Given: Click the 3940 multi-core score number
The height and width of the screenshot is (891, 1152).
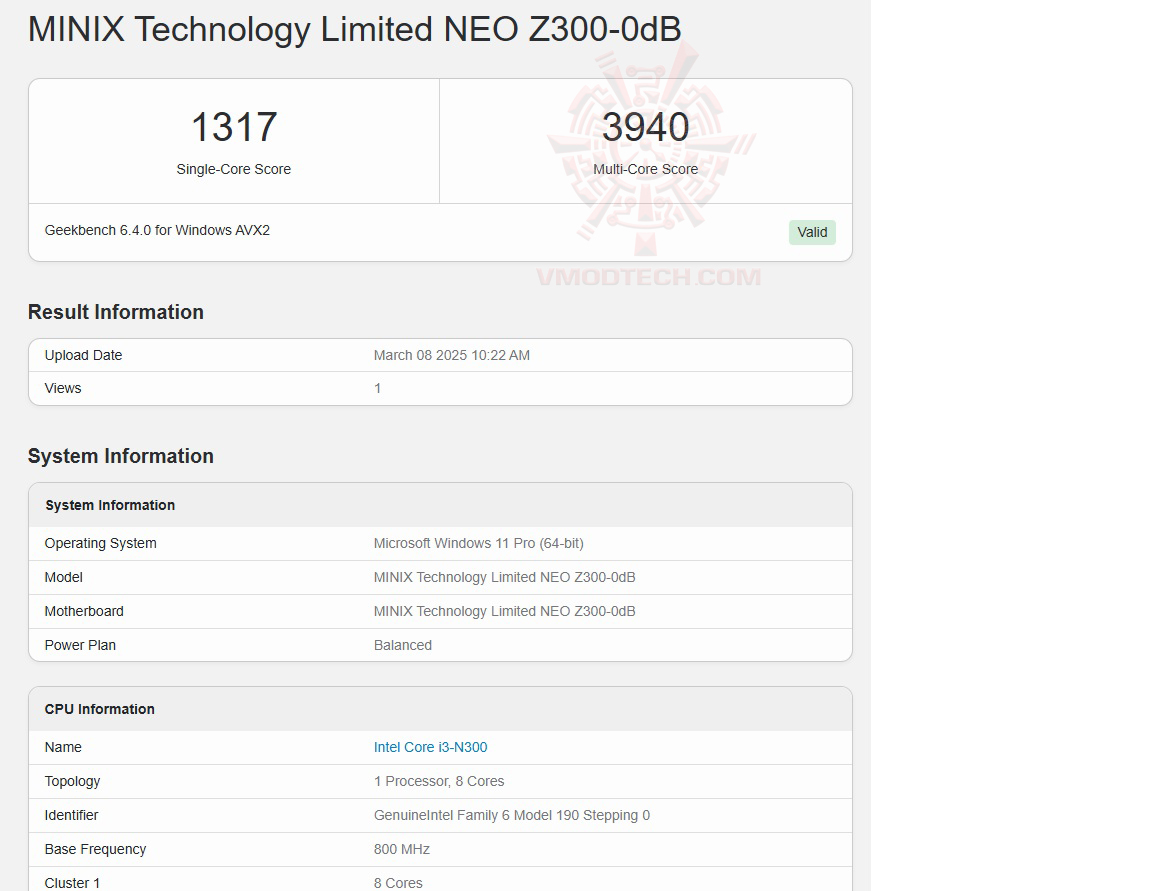Looking at the screenshot, I should coord(645,127).
